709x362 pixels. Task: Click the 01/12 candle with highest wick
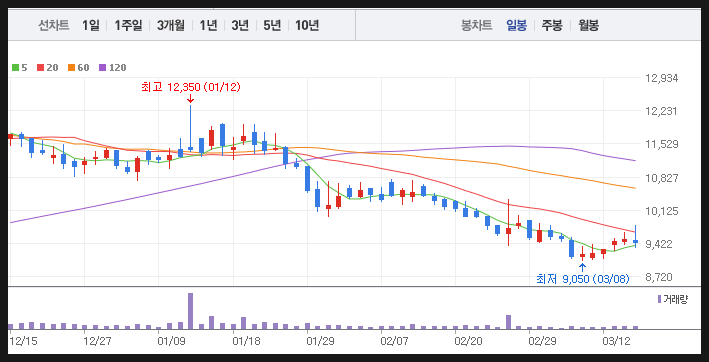click(x=190, y=129)
